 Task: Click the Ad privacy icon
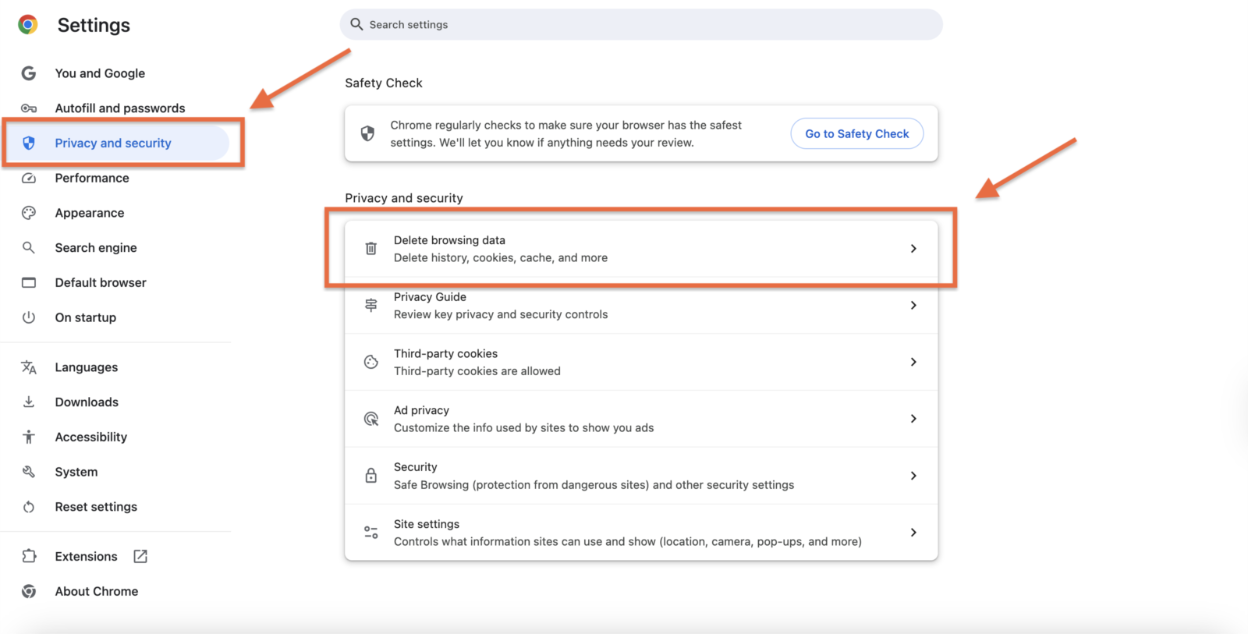371,419
